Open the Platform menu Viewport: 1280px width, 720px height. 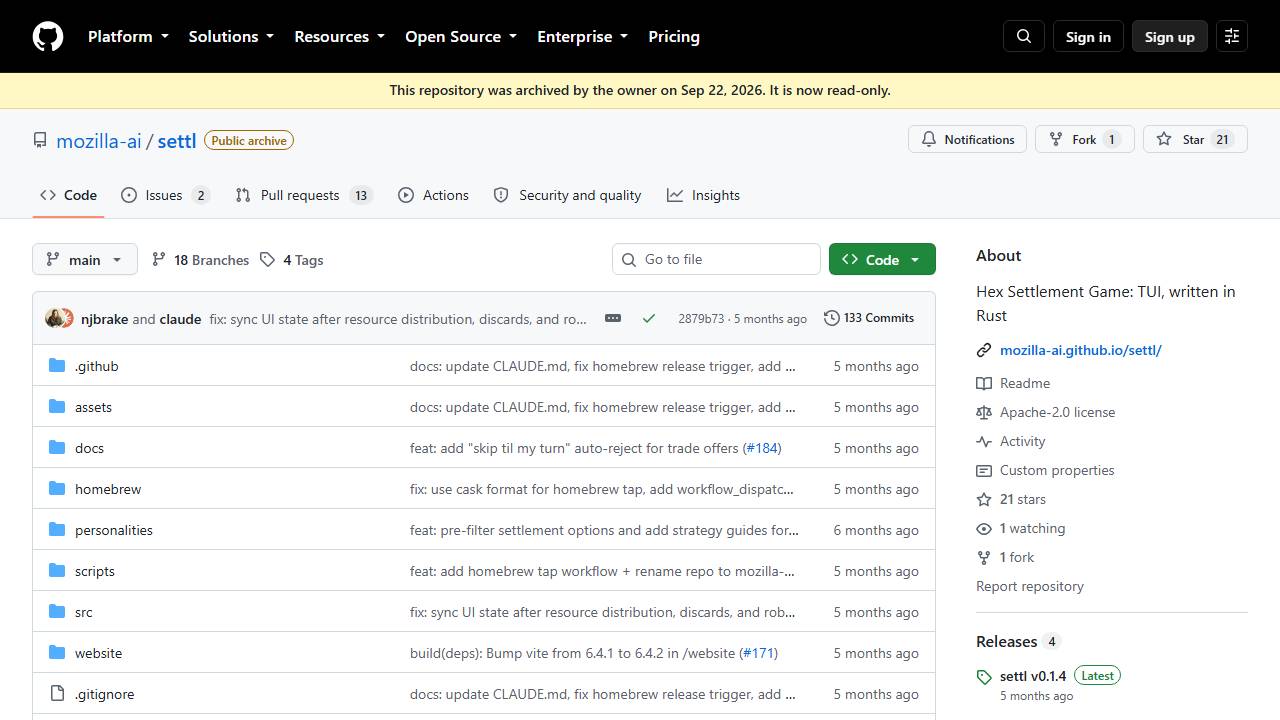tap(128, 37)
